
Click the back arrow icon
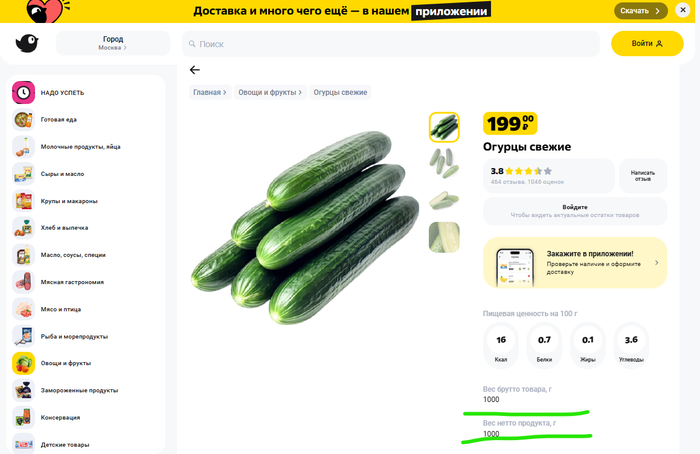[195, 70]
